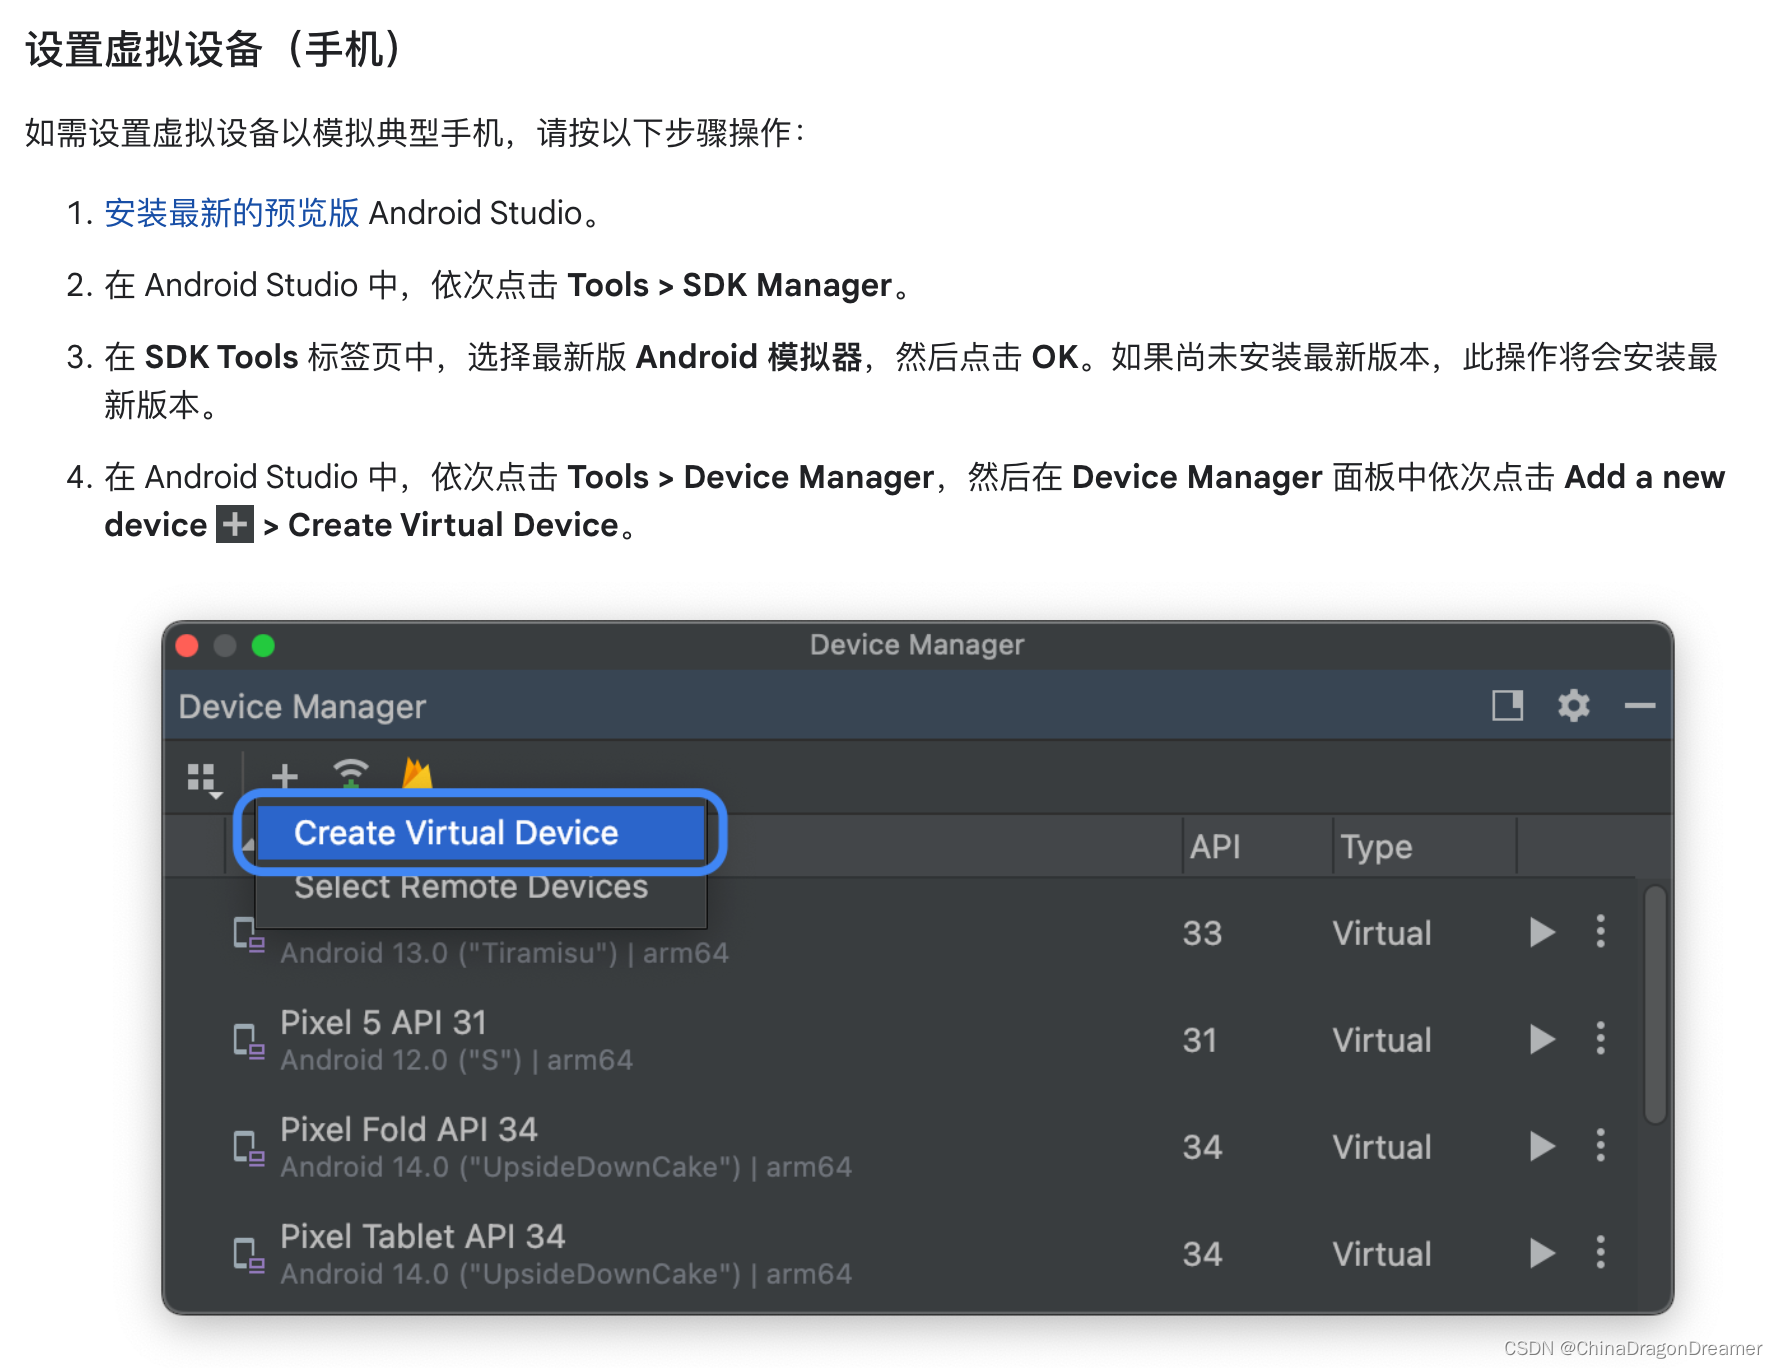Click the plus add device icon

285,776
